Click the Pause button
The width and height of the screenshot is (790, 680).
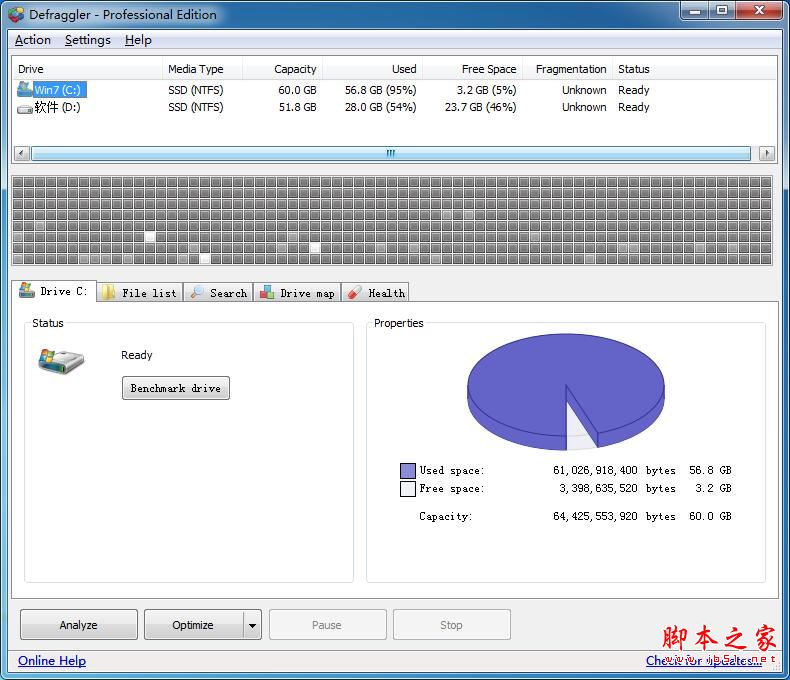pos(327,625)
